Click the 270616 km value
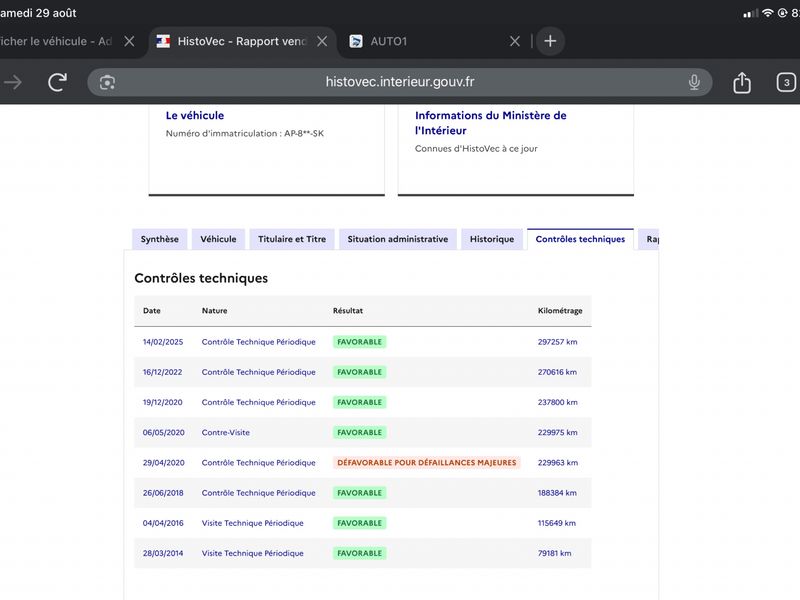Viewport: 800px width, 600px height. point(557,372)
